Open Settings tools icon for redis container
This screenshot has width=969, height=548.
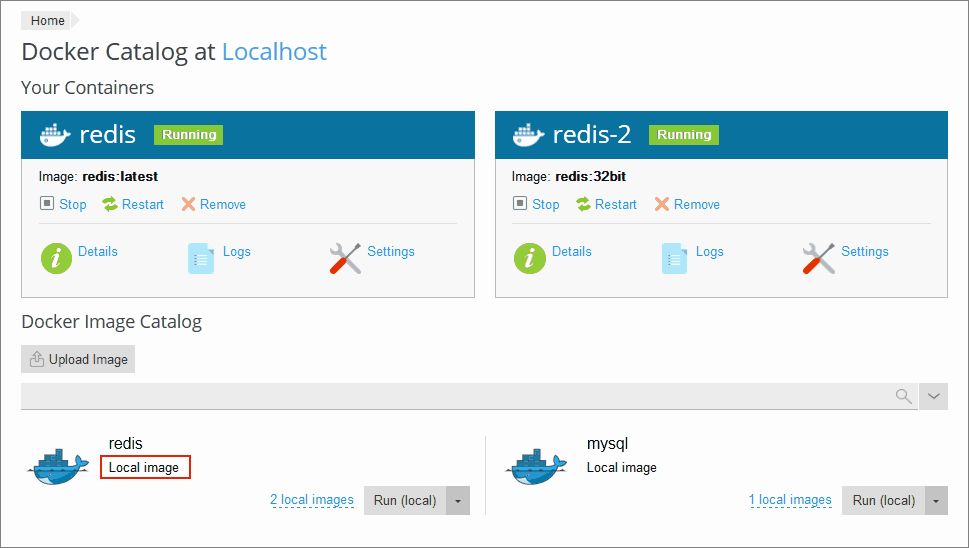click(345, 258)
